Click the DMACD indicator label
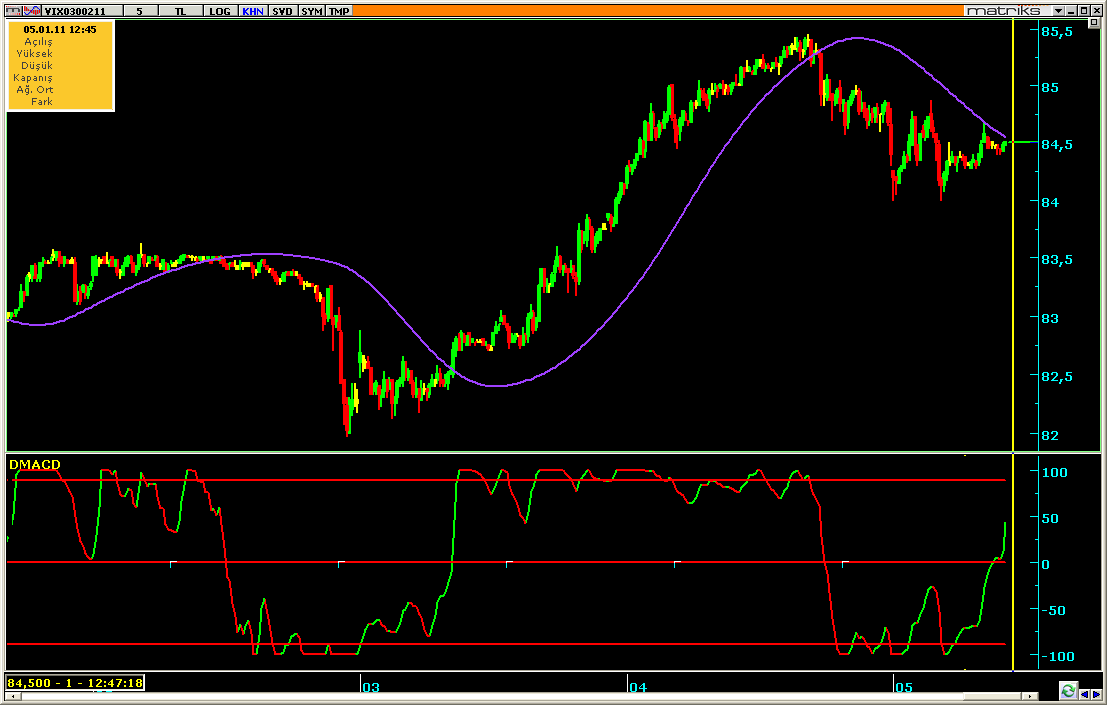The height and width of the screenshot is (705, 1107). coord(34,464)
